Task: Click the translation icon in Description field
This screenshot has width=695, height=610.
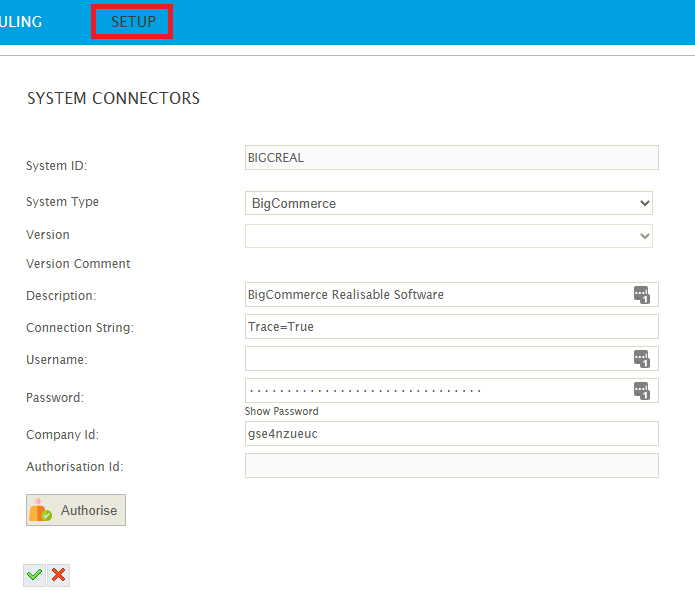Action: [642, 294]
